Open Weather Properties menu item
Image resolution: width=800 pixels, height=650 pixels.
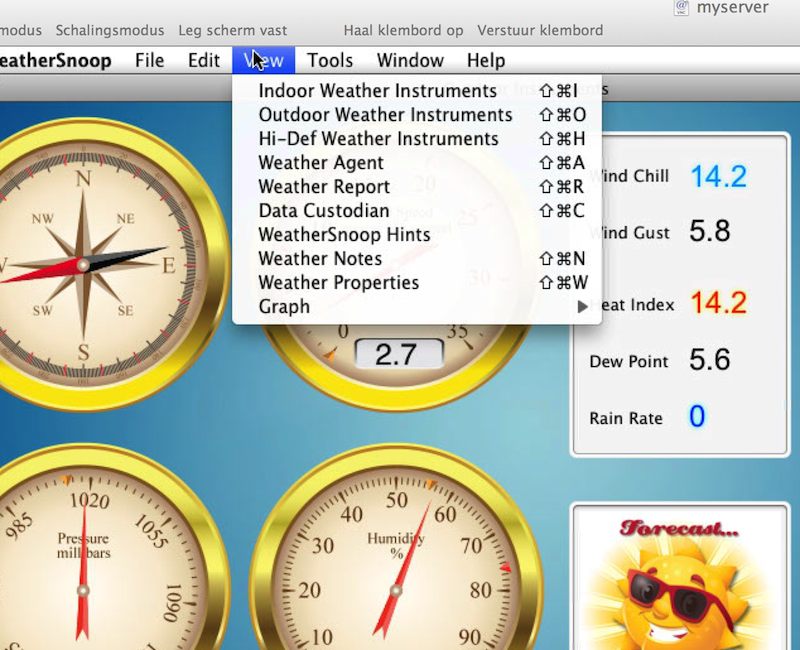click(x=417, y=283)
